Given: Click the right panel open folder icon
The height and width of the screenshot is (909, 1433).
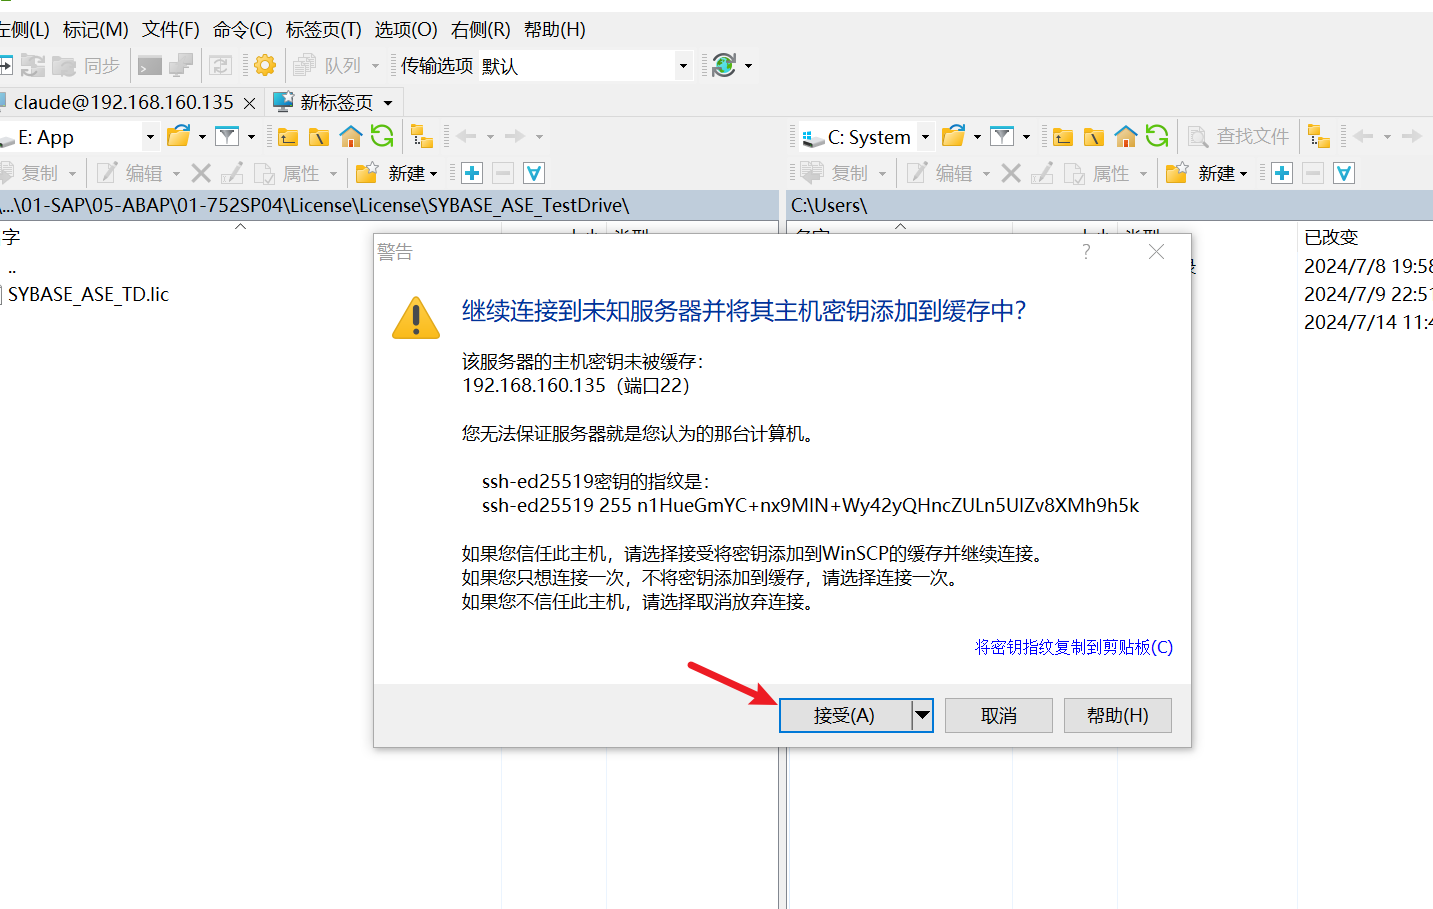Looking at the screenshot, I should coord(954,137).
